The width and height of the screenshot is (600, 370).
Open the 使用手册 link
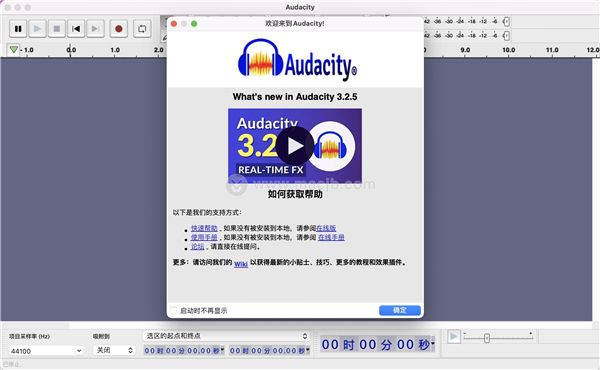(x=204, y=237)
